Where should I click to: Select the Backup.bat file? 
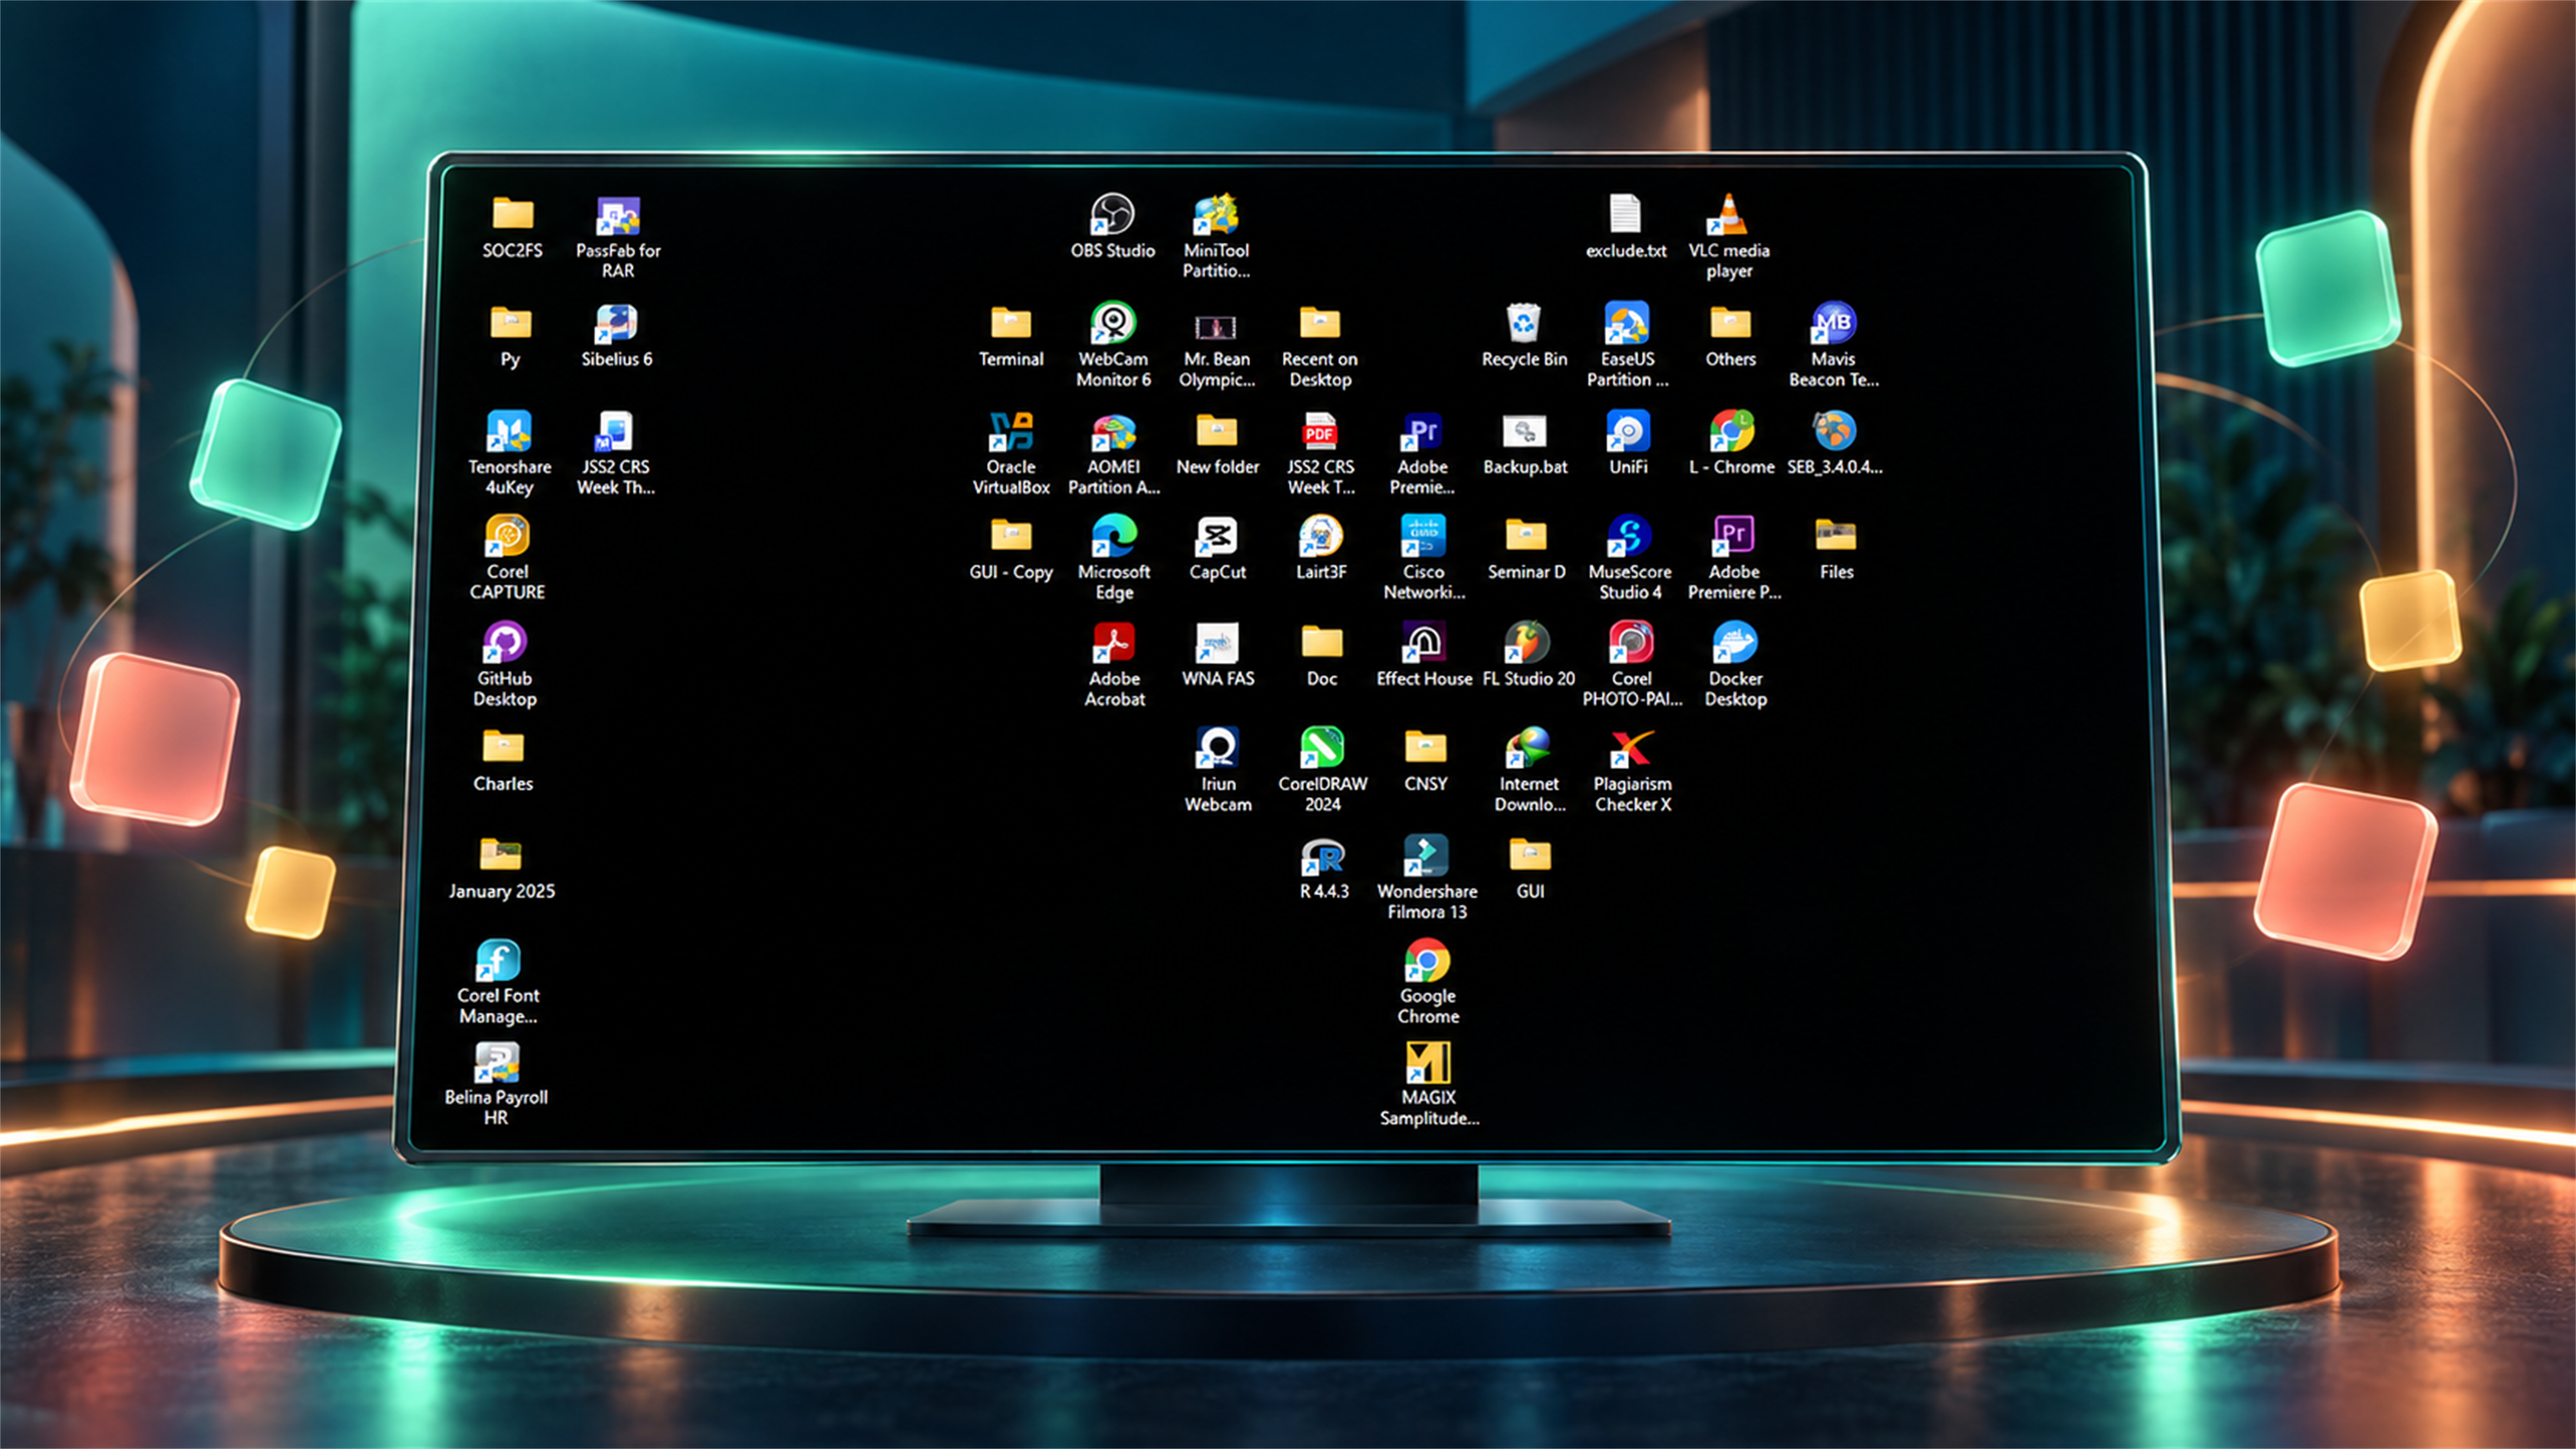pyautogui.click(x=1524, y=432)
